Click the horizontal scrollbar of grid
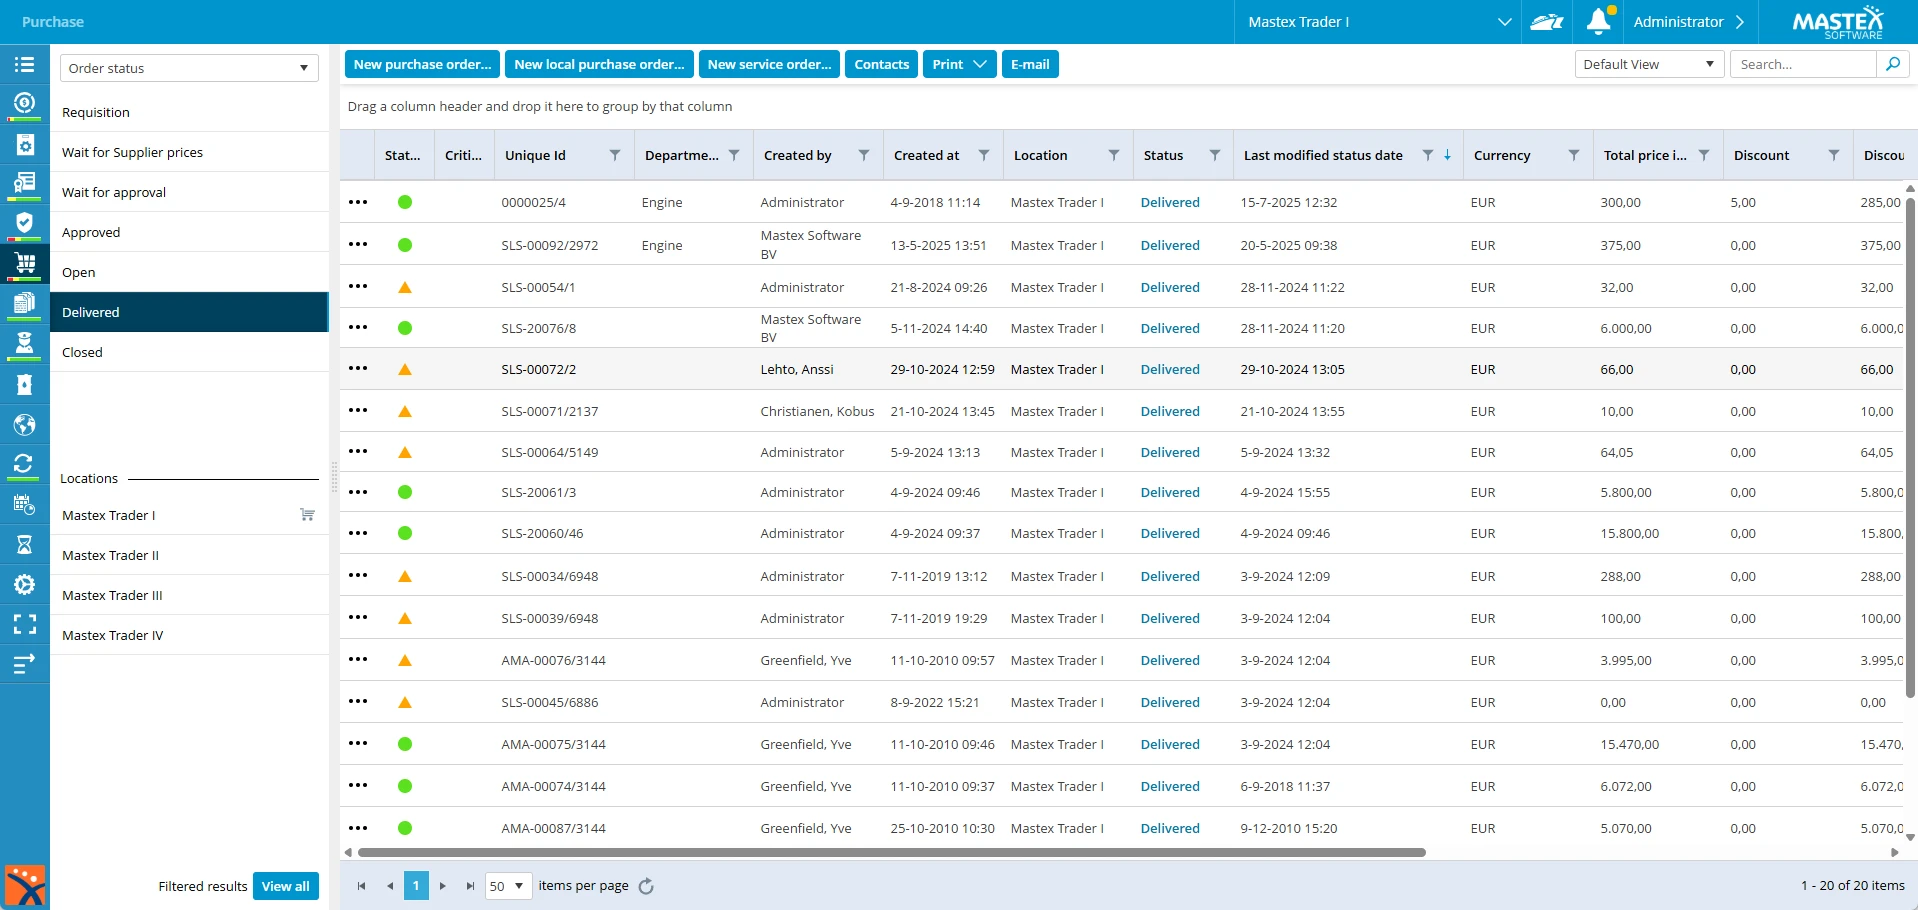The height and width of the screenshot is (910, 1918). tap(891, 853)
